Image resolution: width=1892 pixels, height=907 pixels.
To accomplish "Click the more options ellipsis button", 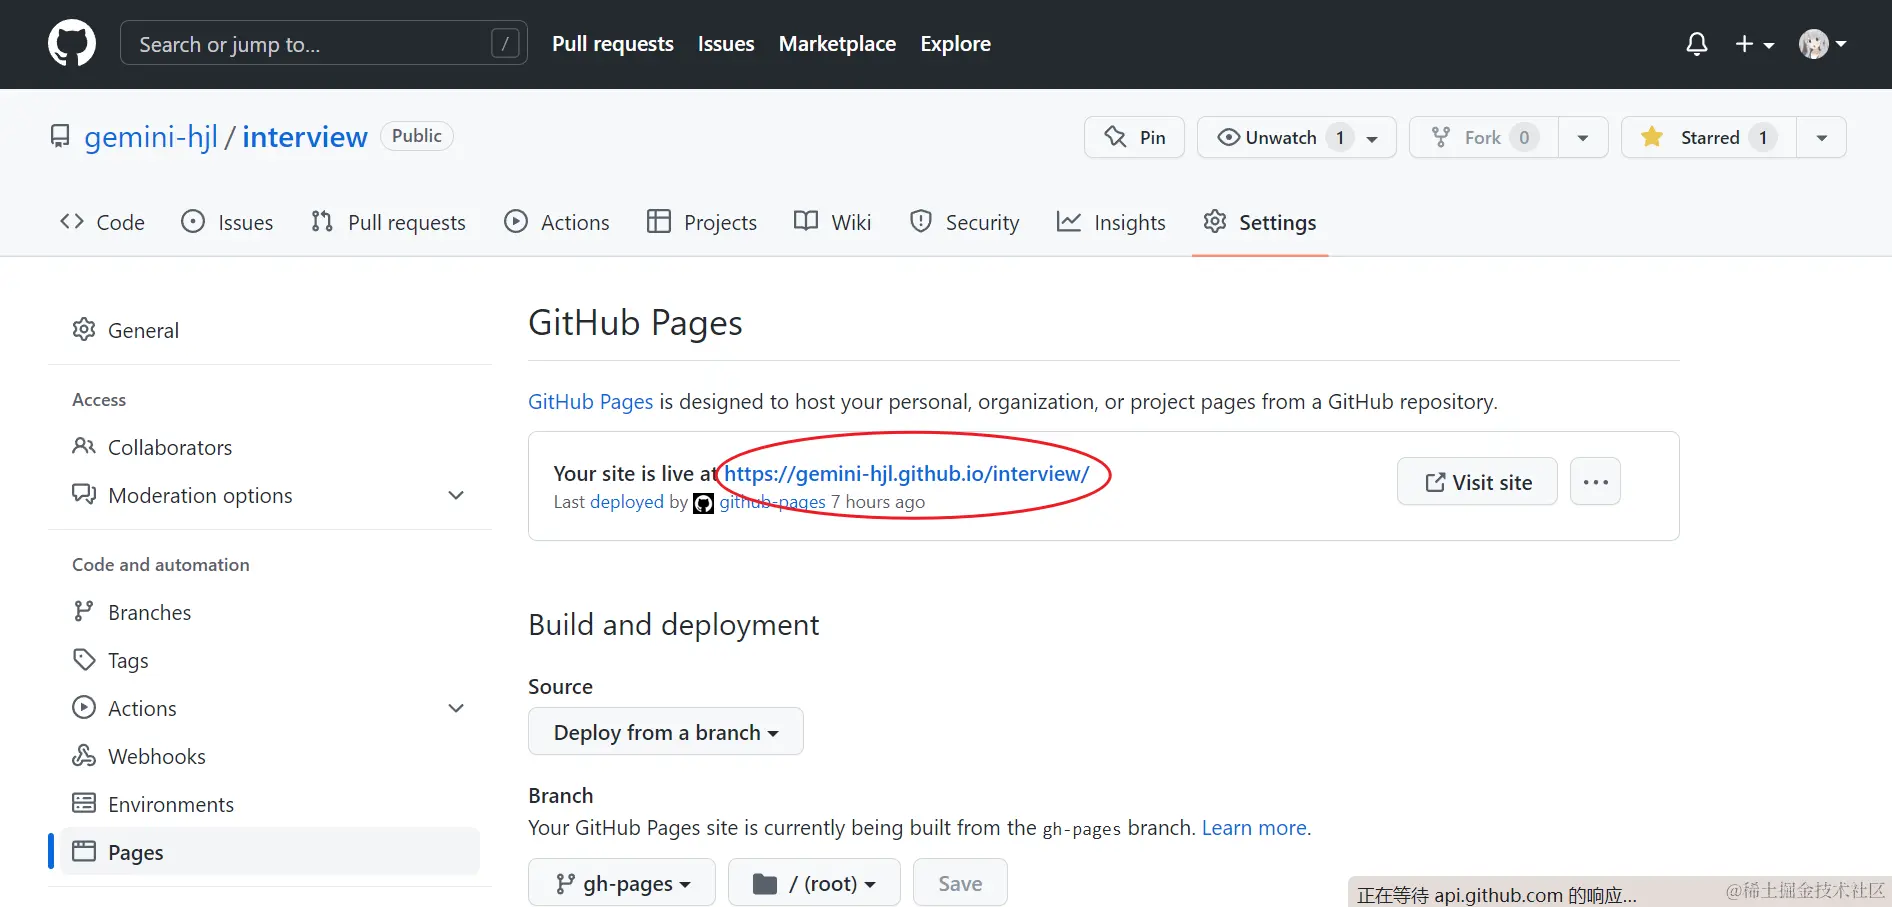I will coord(1595,482).
